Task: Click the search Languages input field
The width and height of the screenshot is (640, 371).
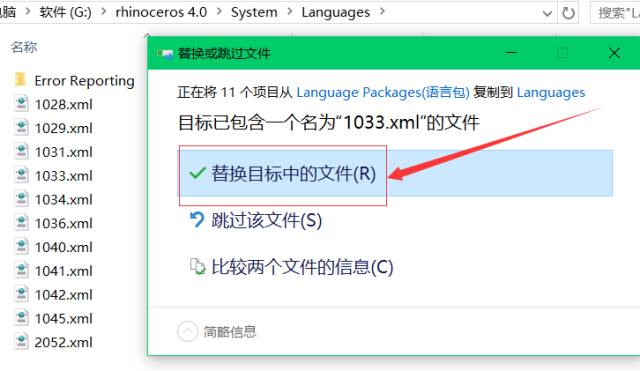Action: (x=616, y=13)
